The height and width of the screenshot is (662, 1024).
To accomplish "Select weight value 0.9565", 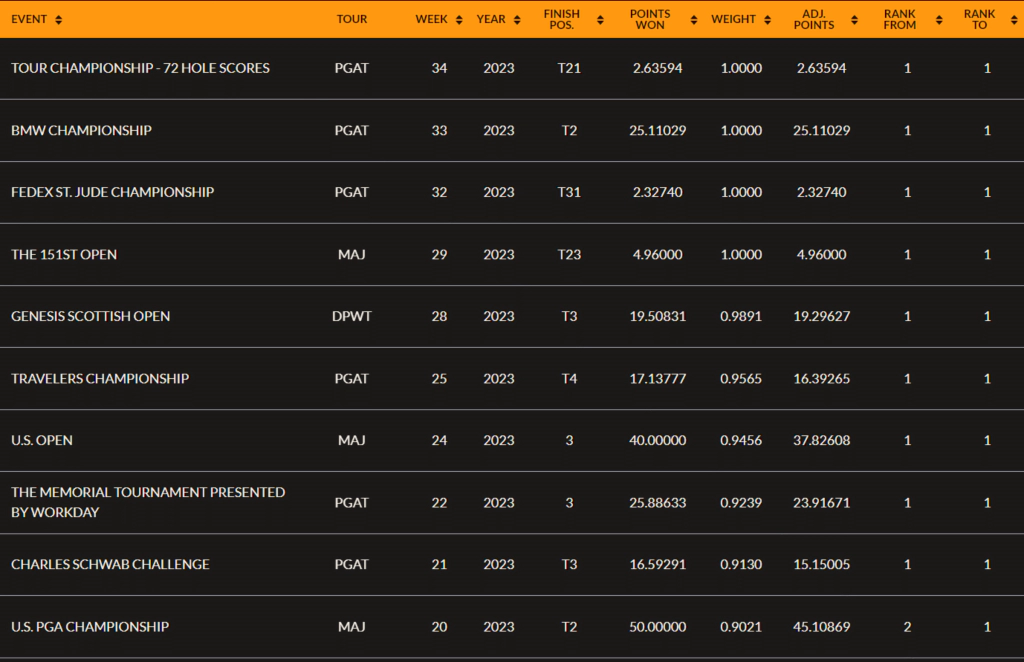I will pos(741,378).
